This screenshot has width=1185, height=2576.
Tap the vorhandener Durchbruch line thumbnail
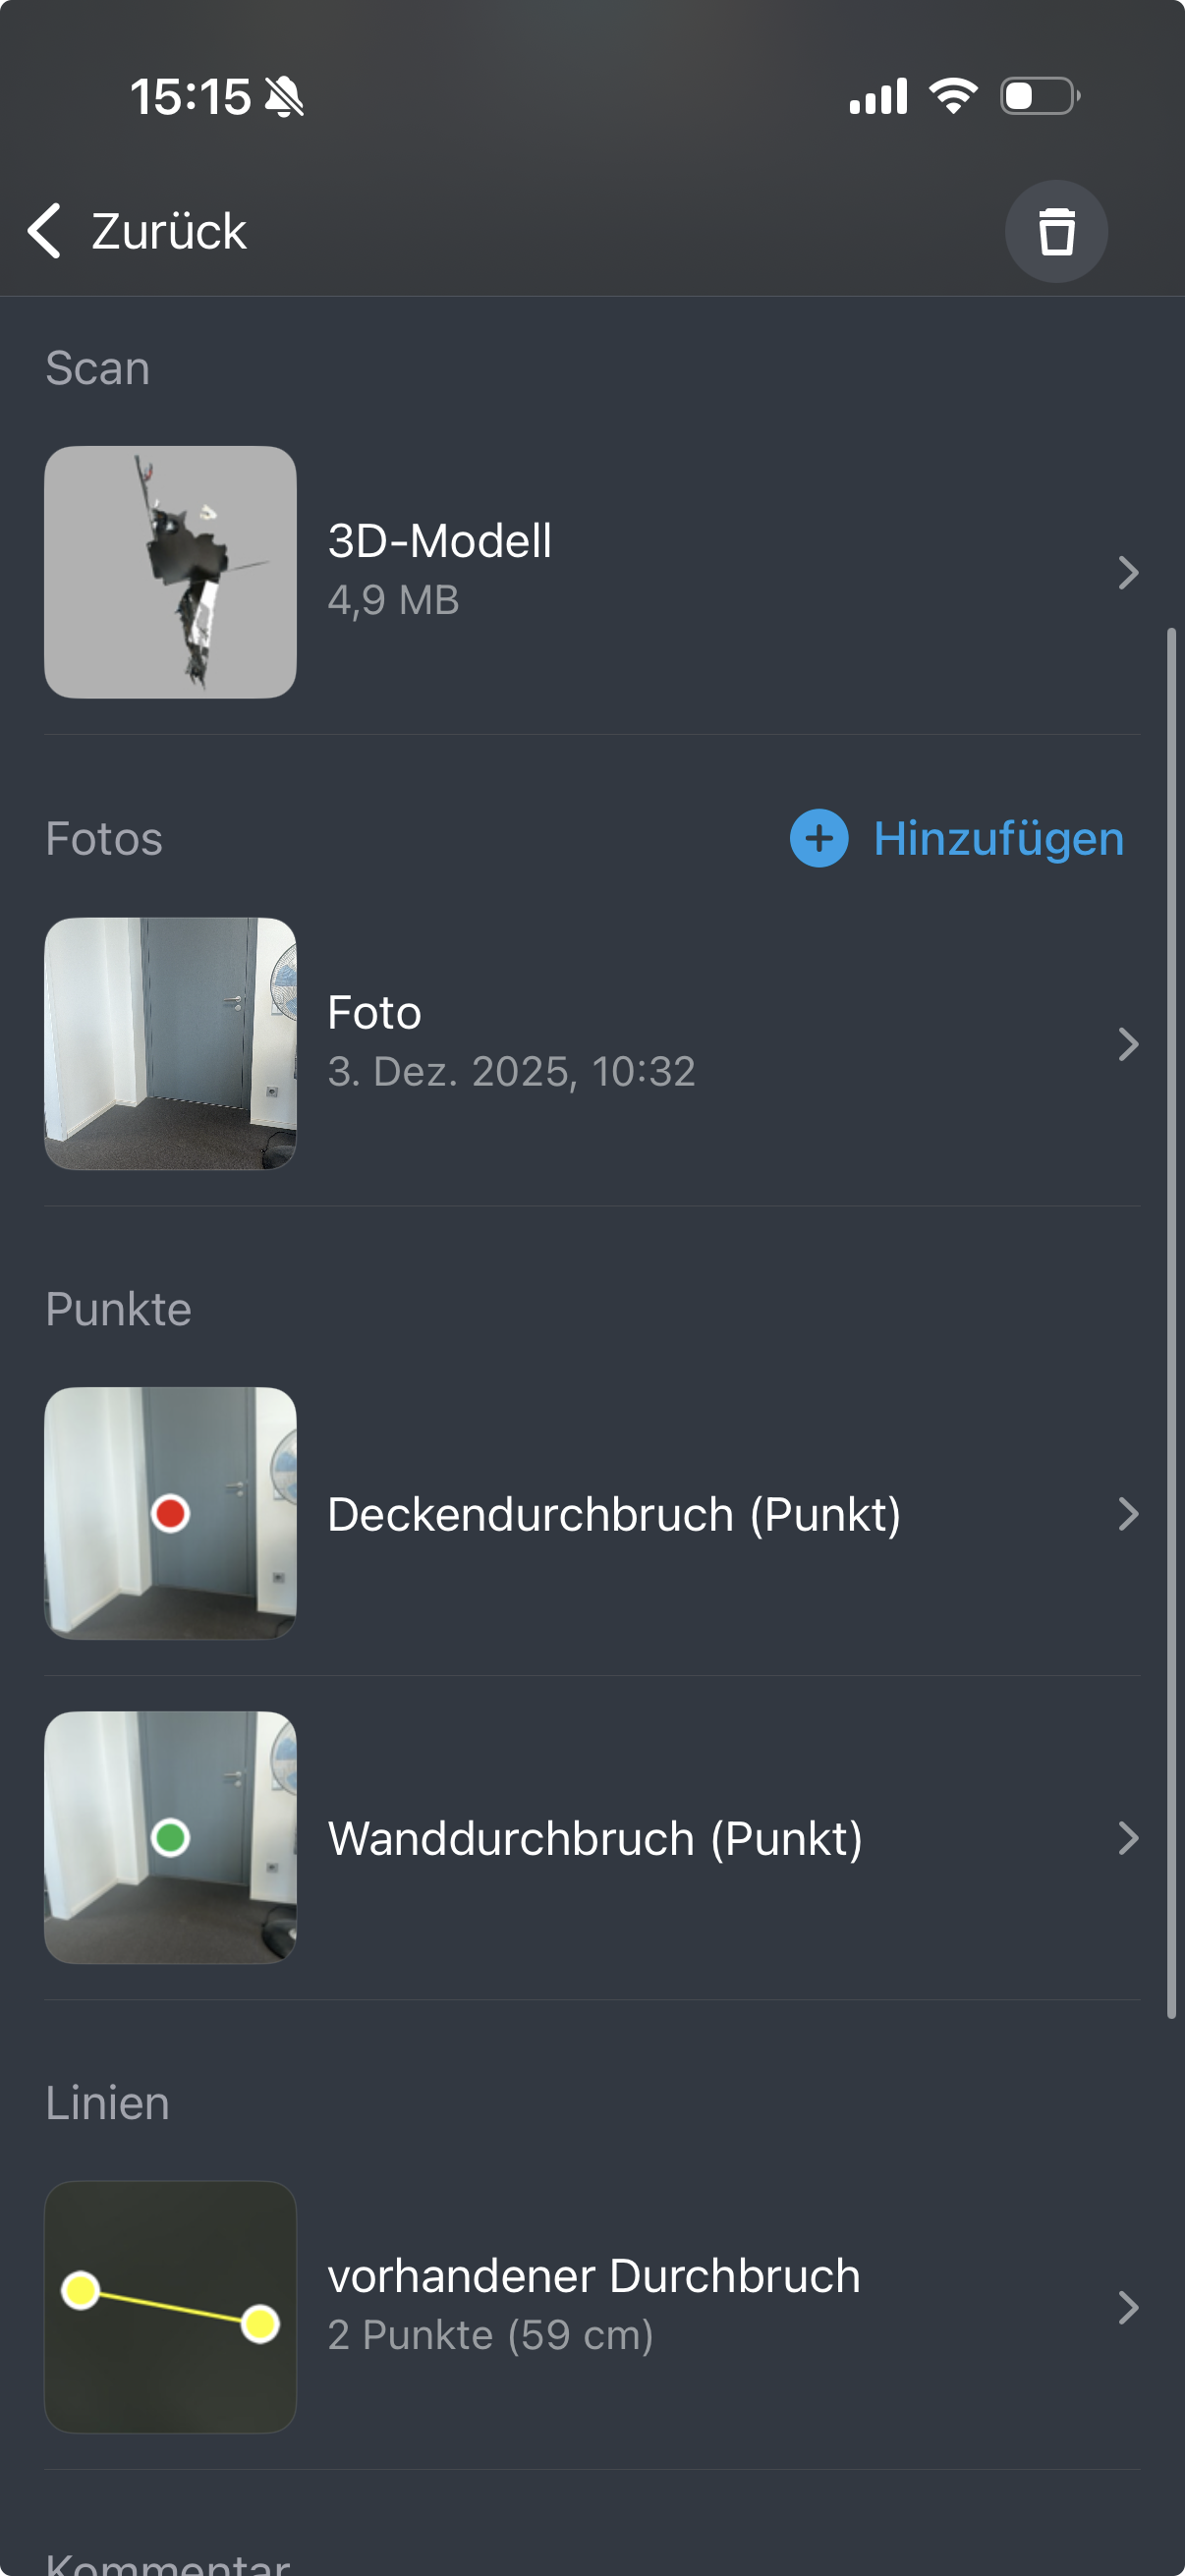pyautogui.click(x=170, y=2308)
